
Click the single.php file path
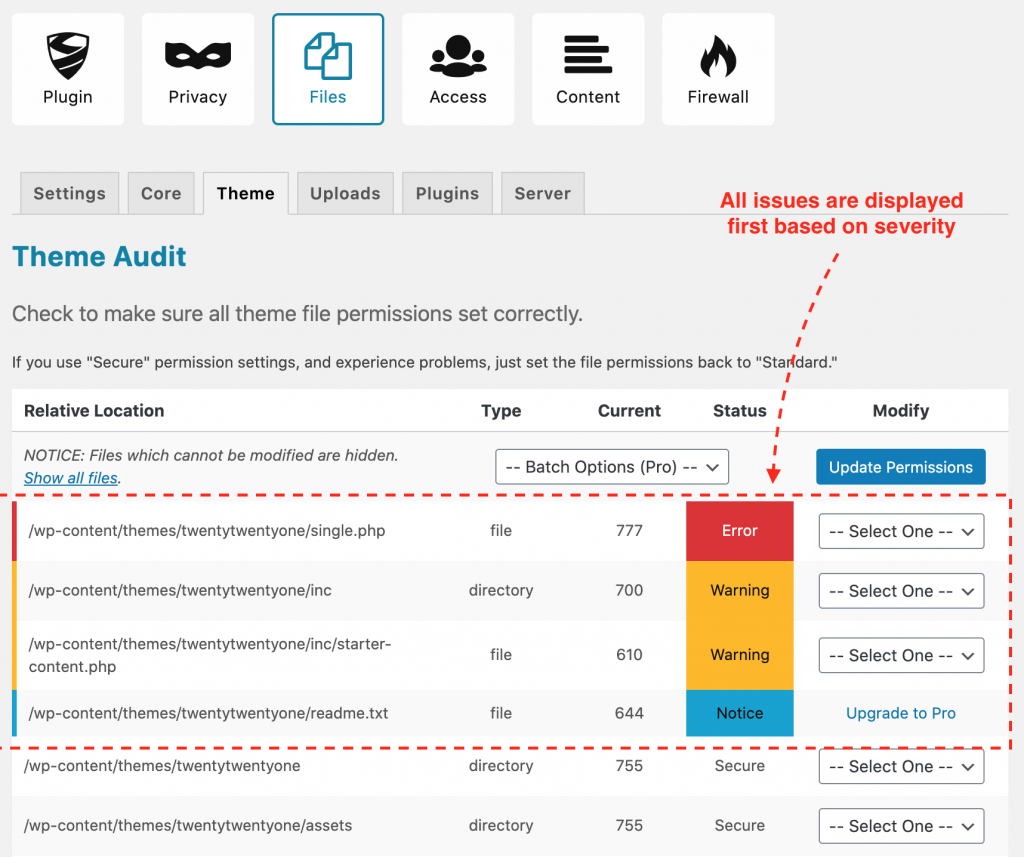tap(207, 530)
